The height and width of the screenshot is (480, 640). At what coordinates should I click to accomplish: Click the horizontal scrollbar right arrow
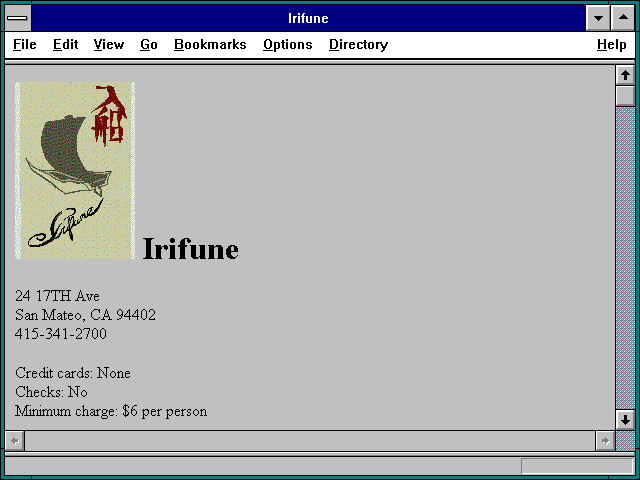coord(605,441)
